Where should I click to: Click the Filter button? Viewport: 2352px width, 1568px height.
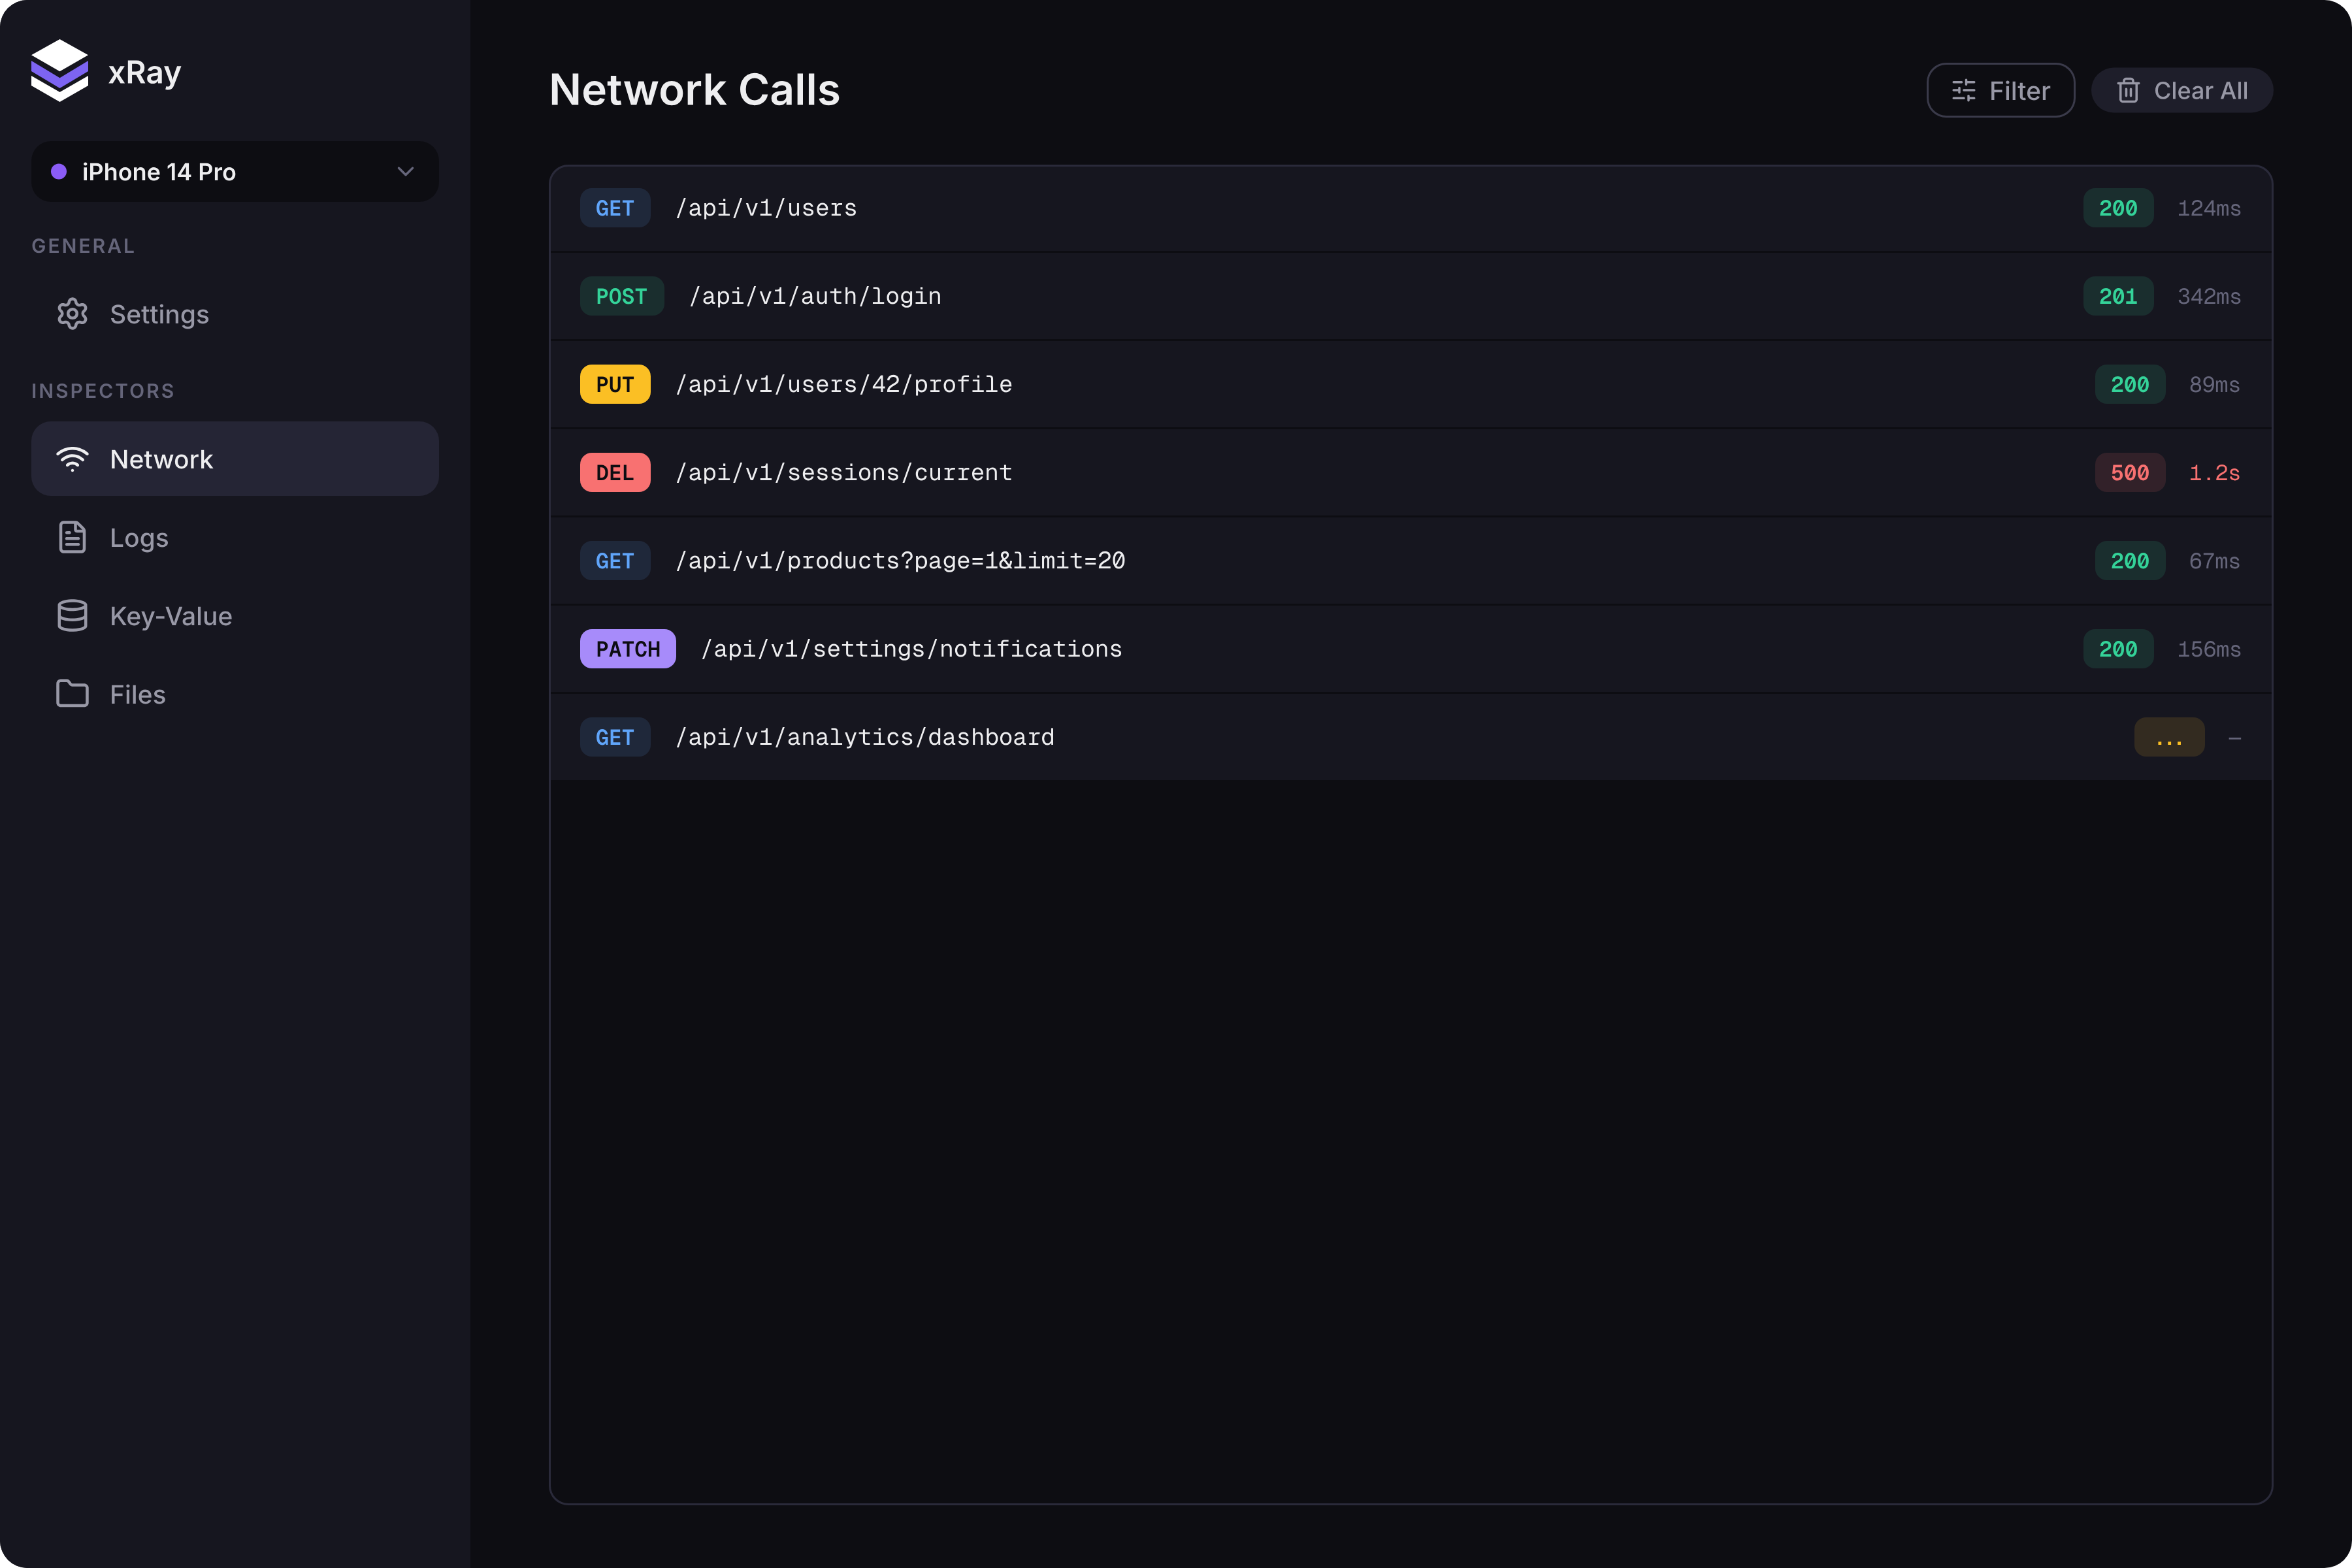click(x=2000, y=90)
